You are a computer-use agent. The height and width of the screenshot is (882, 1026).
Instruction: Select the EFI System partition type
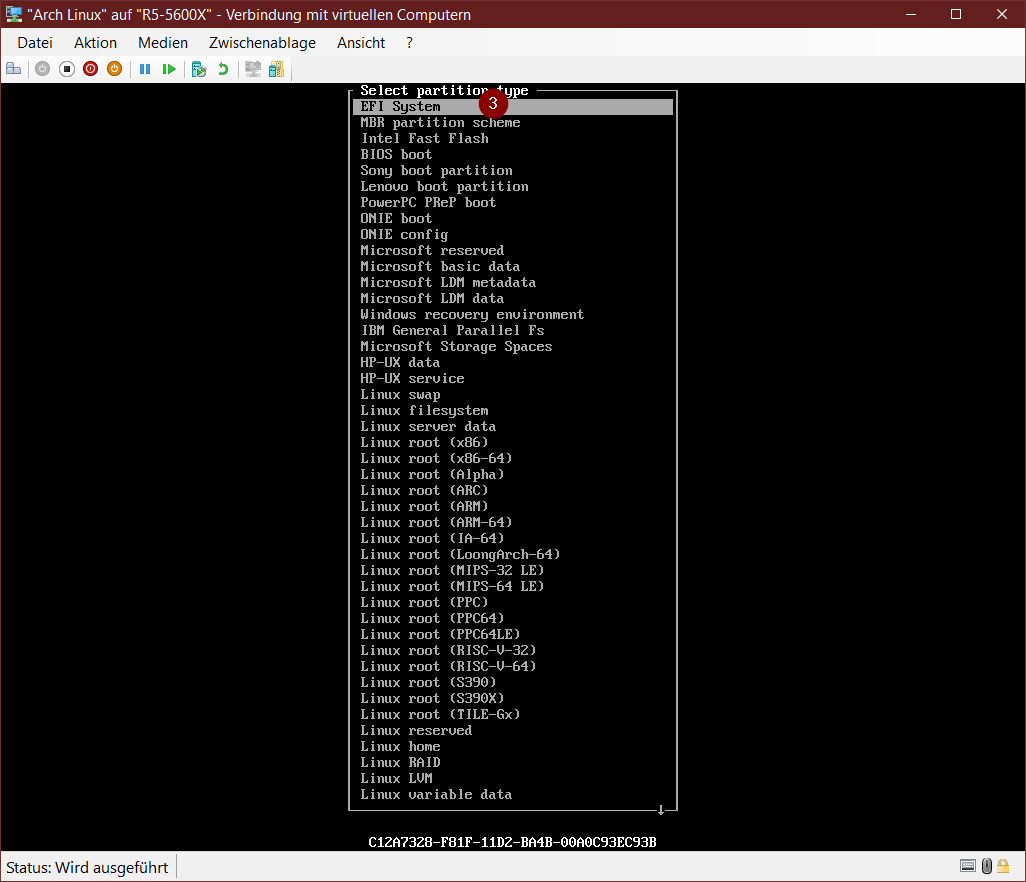(400, 107)
